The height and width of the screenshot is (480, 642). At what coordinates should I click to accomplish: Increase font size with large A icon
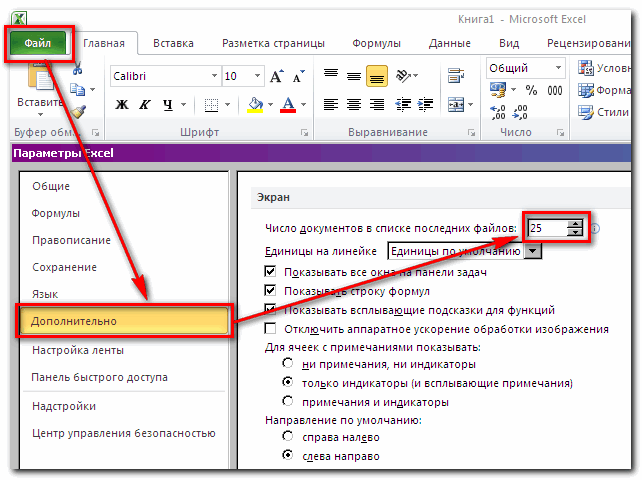pos(277,76)
